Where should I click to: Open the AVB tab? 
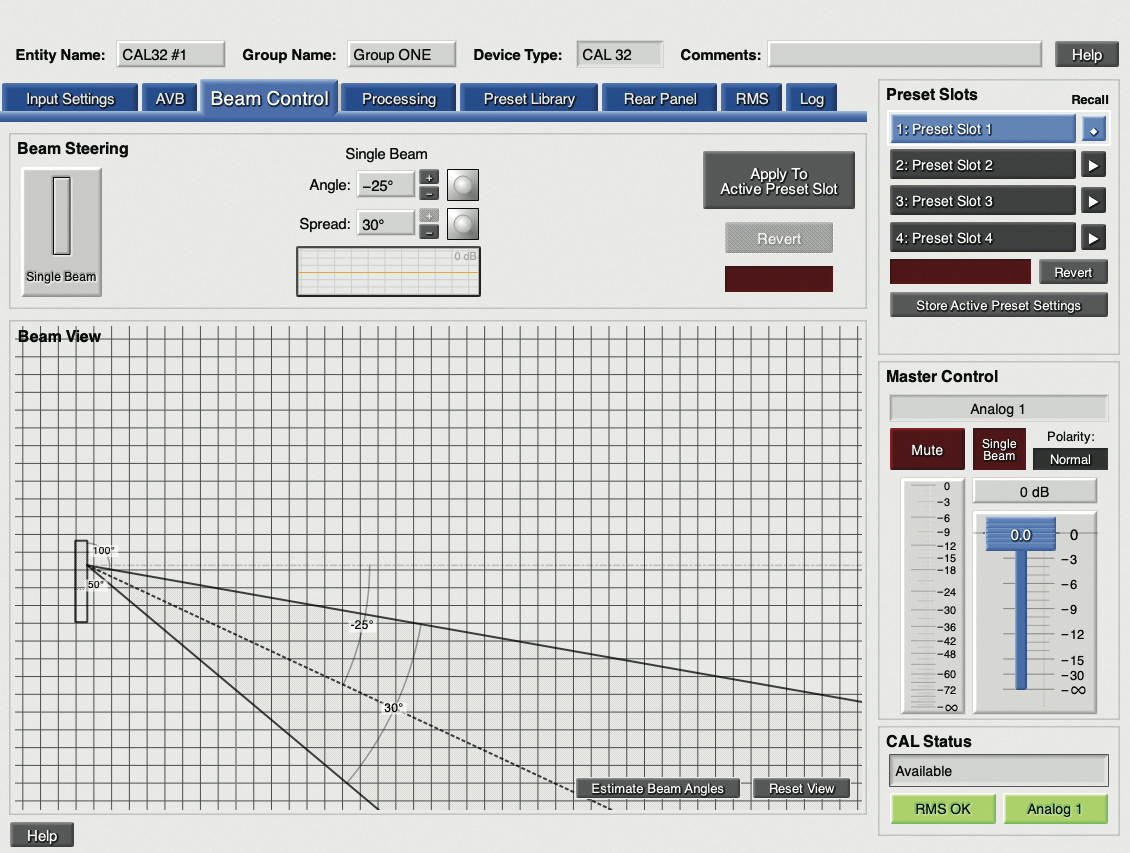(x=170, y=99)
